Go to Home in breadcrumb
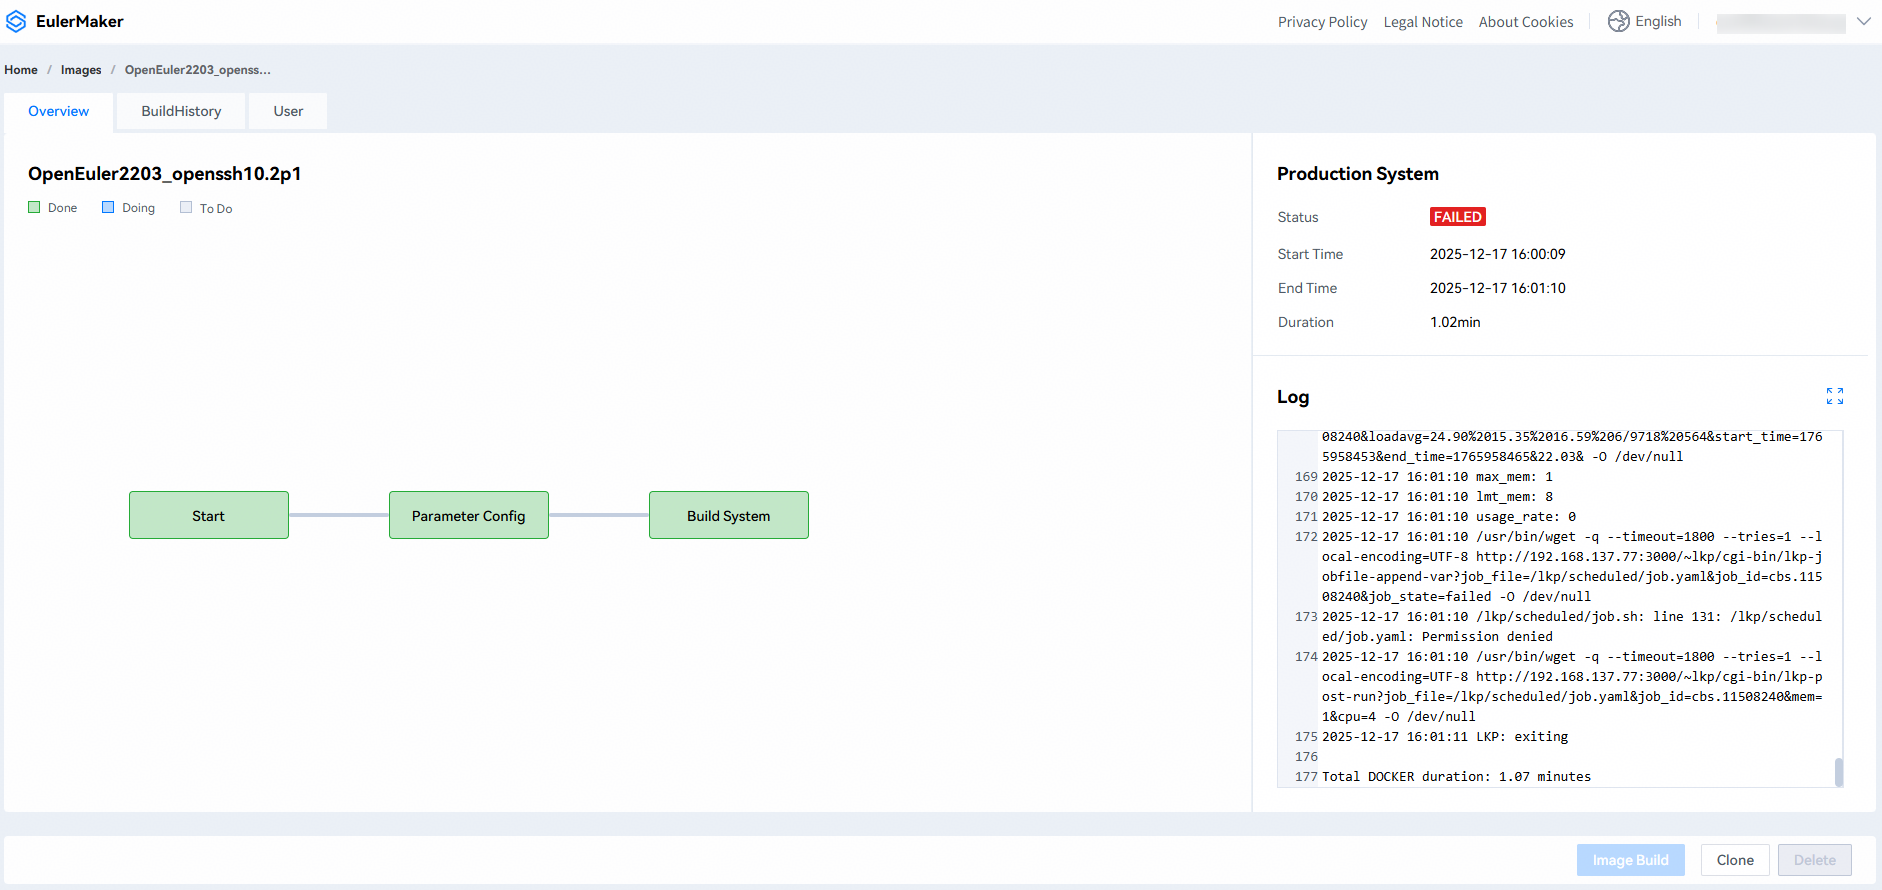The width and height of the screenshot is (1882, 890). point(21,70)
